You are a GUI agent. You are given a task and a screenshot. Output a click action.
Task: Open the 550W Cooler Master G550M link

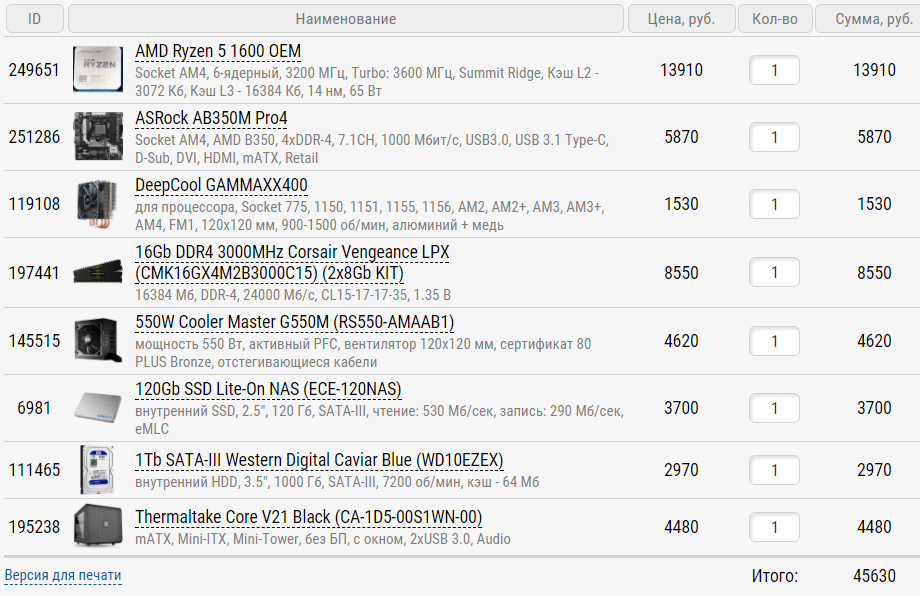295,322
